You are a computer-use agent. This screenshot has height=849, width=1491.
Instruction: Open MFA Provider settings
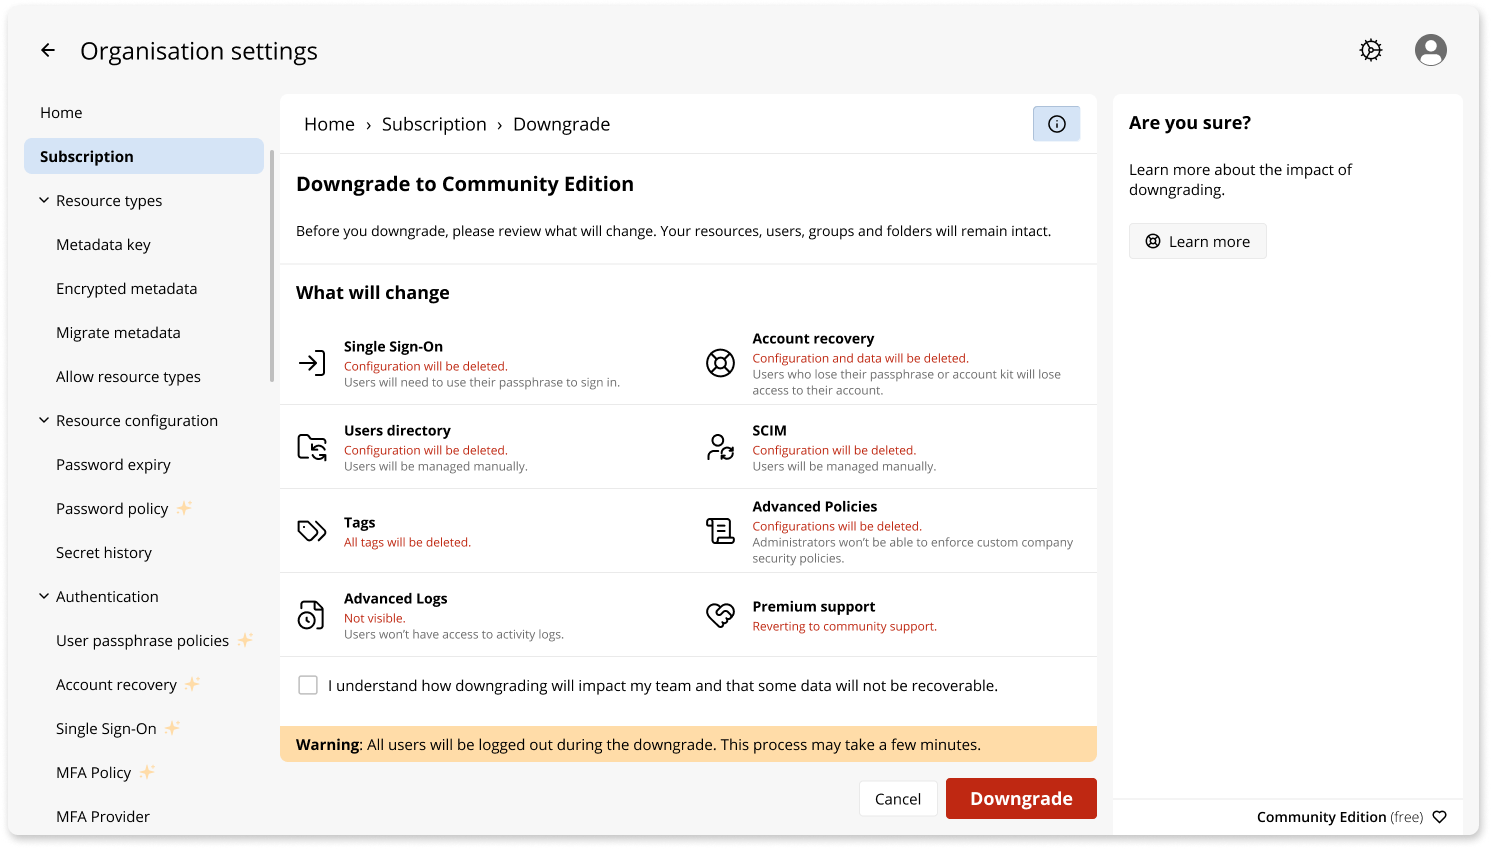[103, 817]
